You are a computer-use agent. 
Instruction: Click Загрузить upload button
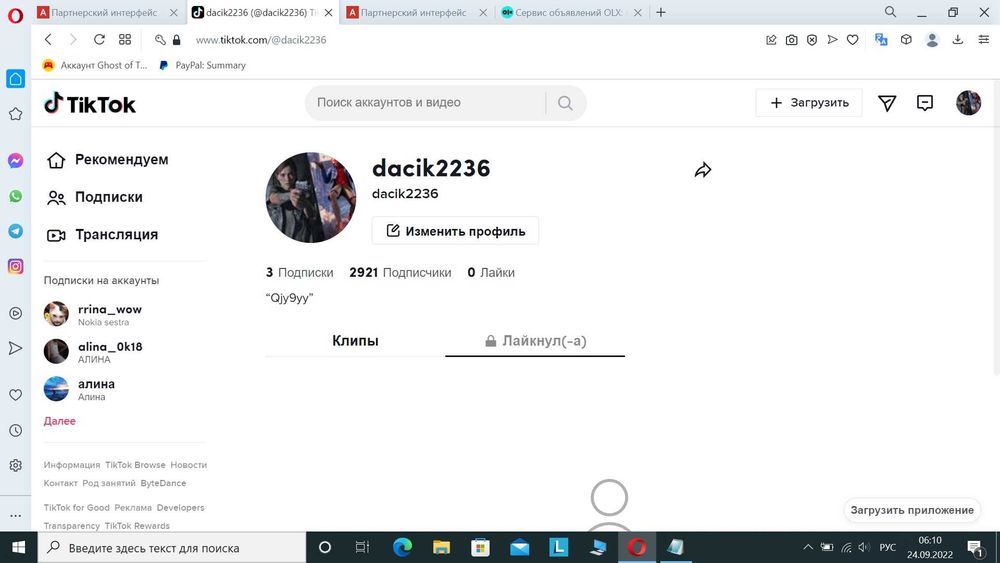[809, 103]
